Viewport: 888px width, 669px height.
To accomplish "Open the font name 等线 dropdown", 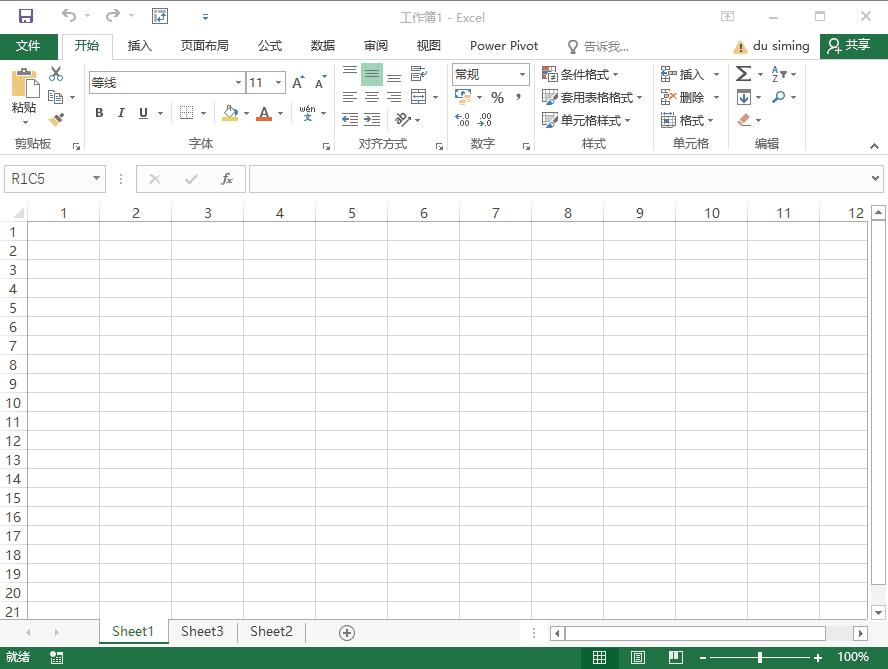I will click(238, 83).
